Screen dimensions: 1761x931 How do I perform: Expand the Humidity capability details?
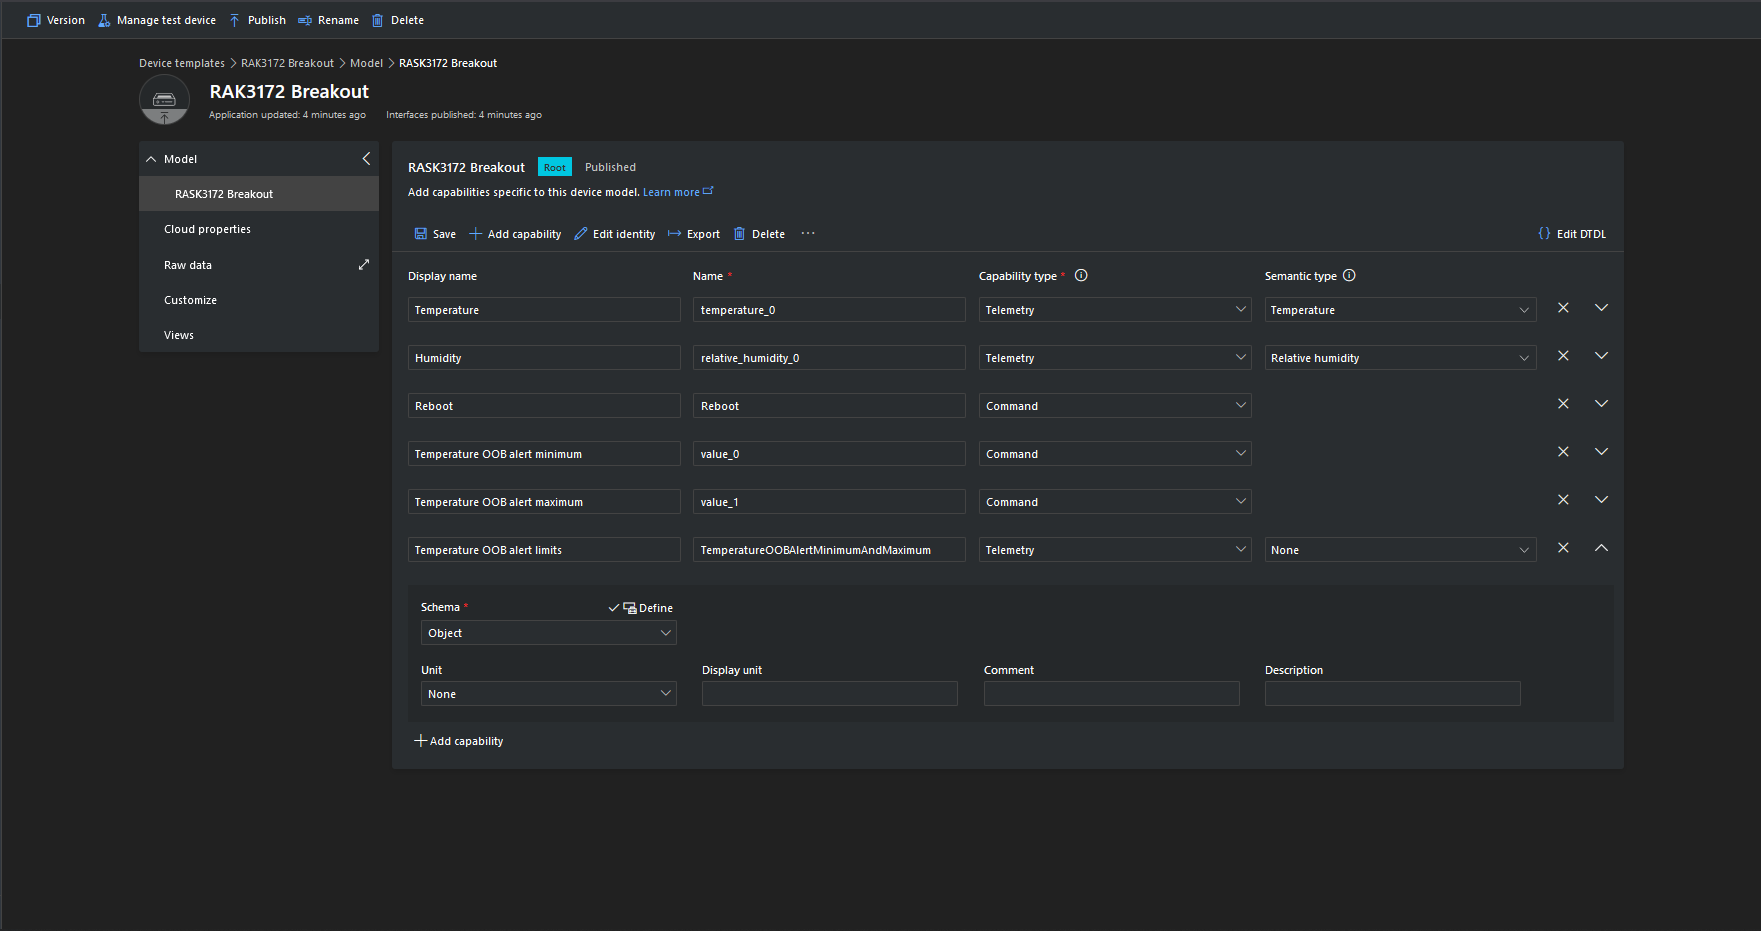(1601, 356)
